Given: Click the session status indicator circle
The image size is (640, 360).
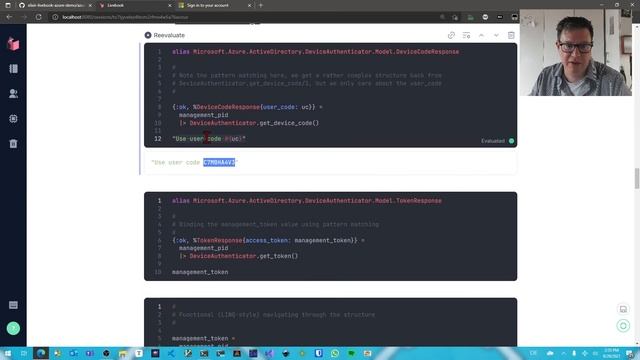Looking at the screenshot, I should pos(623,326).
